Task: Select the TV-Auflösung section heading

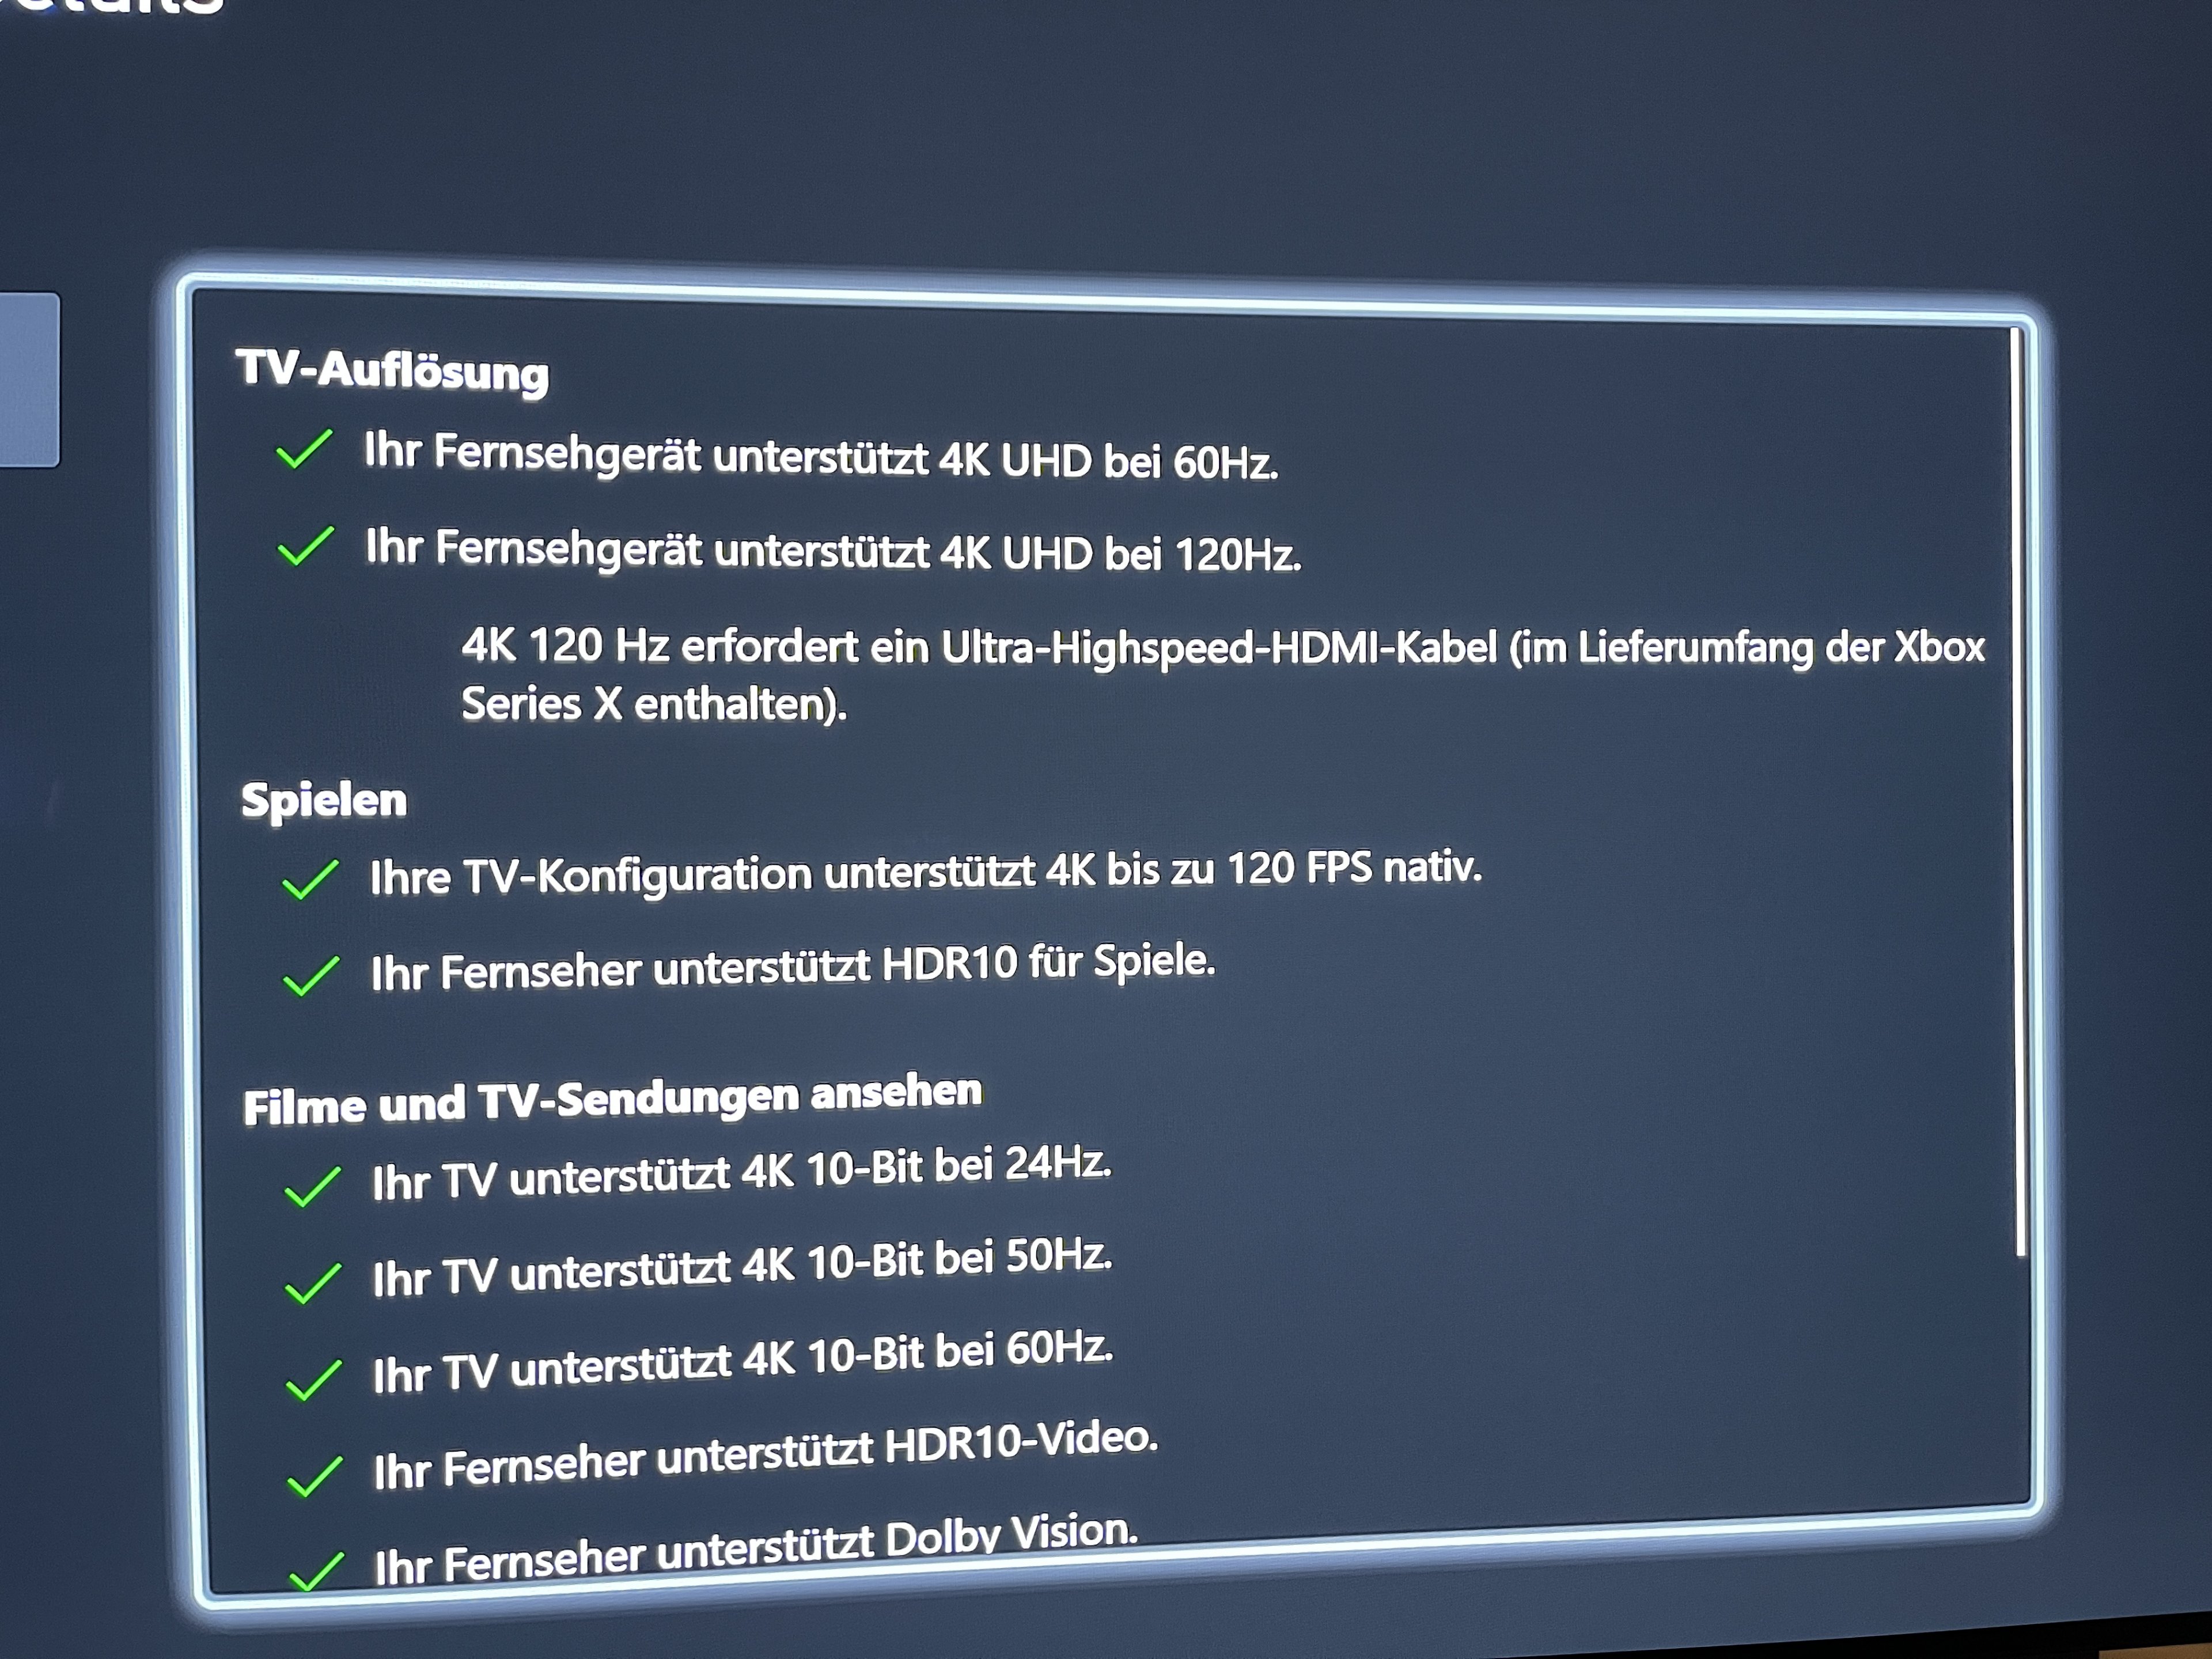Action: 393,370
